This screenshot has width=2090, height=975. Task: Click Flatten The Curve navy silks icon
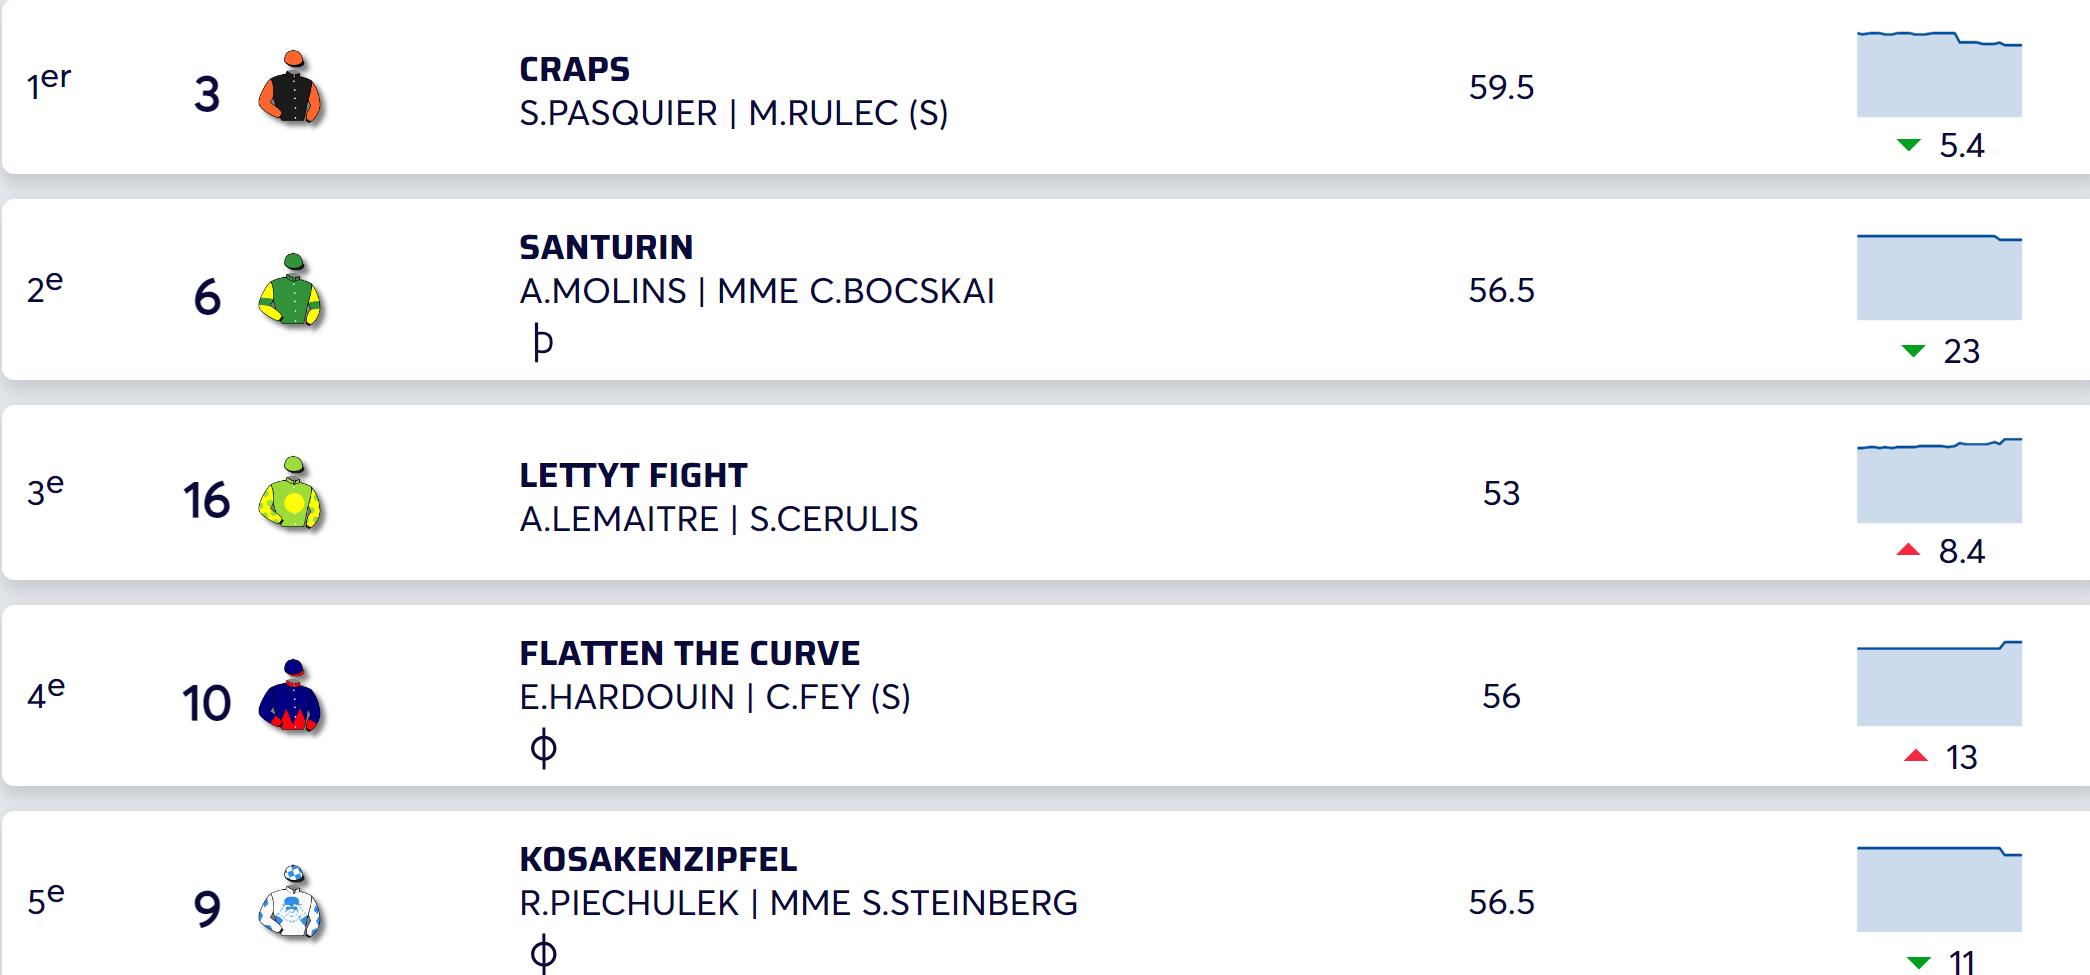[290, 697]
